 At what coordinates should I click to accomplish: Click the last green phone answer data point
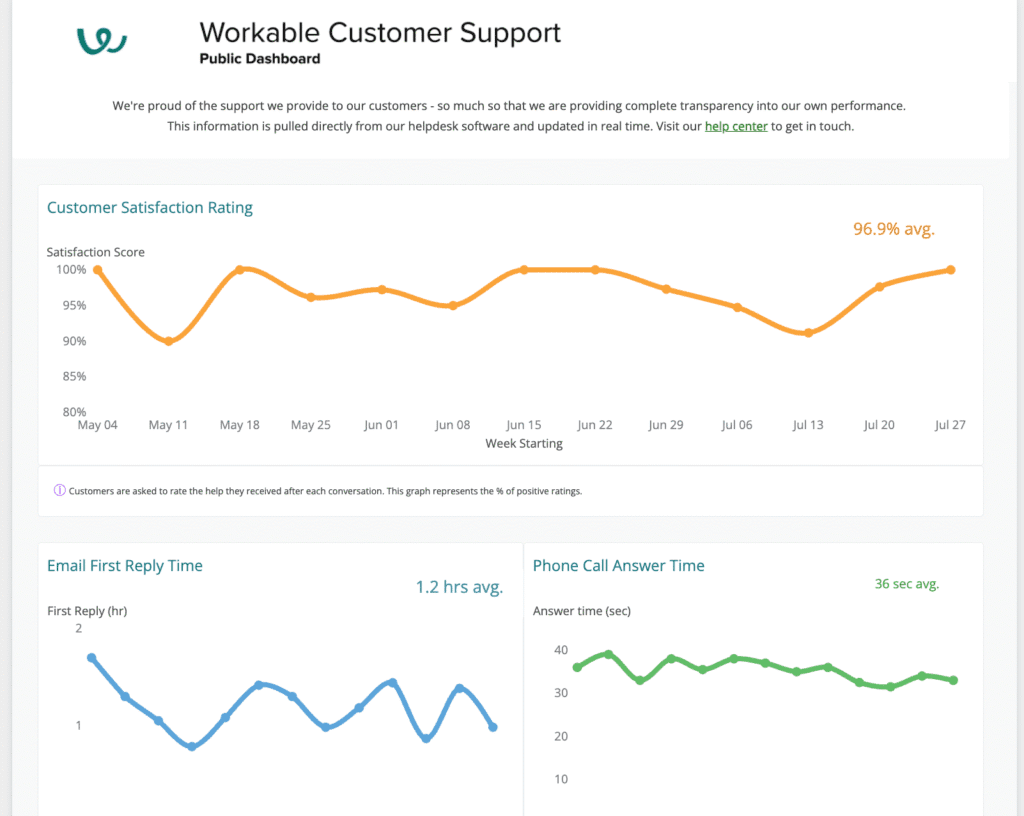tap(954, 680)
